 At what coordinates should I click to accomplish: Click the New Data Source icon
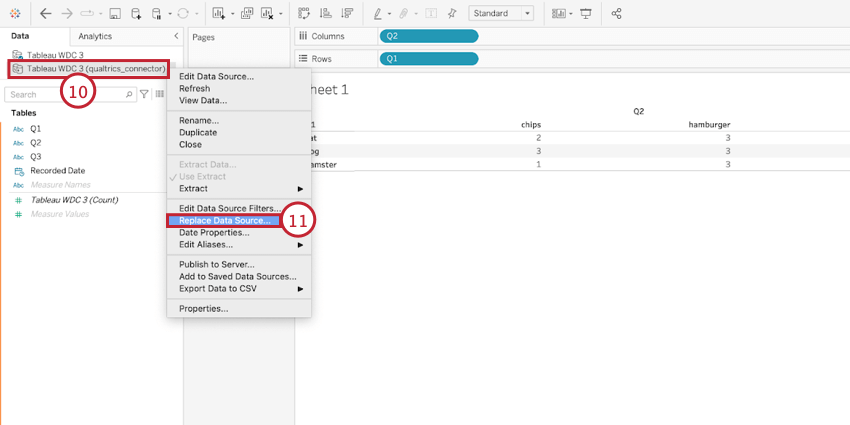(x=136, y=14)
